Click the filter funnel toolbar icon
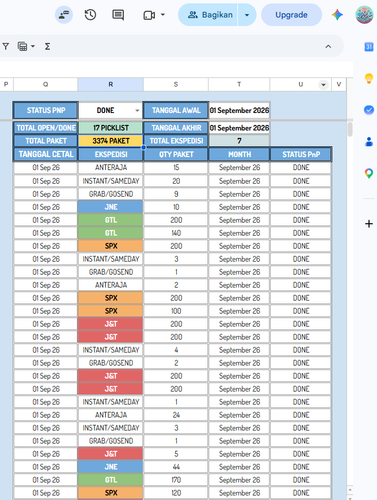The image size is (377, 500). pos(6,46)
